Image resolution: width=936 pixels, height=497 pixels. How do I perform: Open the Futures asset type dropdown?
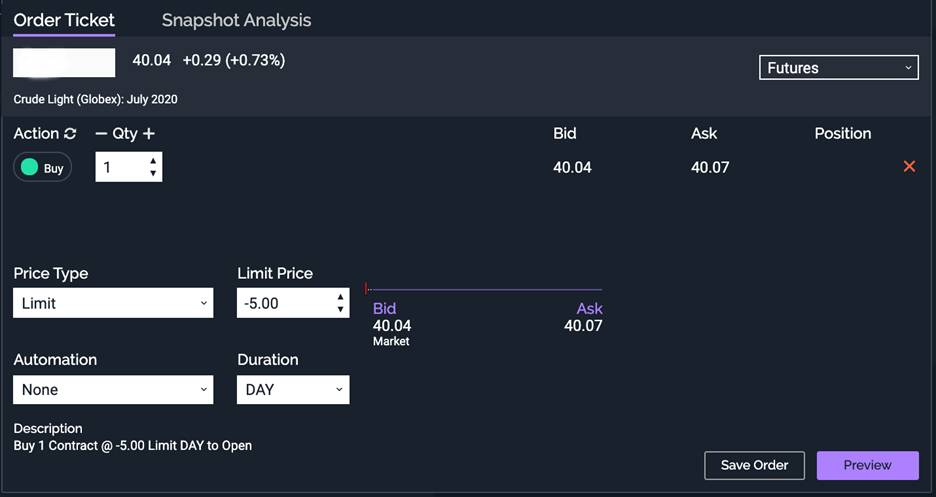click(839, 67)
